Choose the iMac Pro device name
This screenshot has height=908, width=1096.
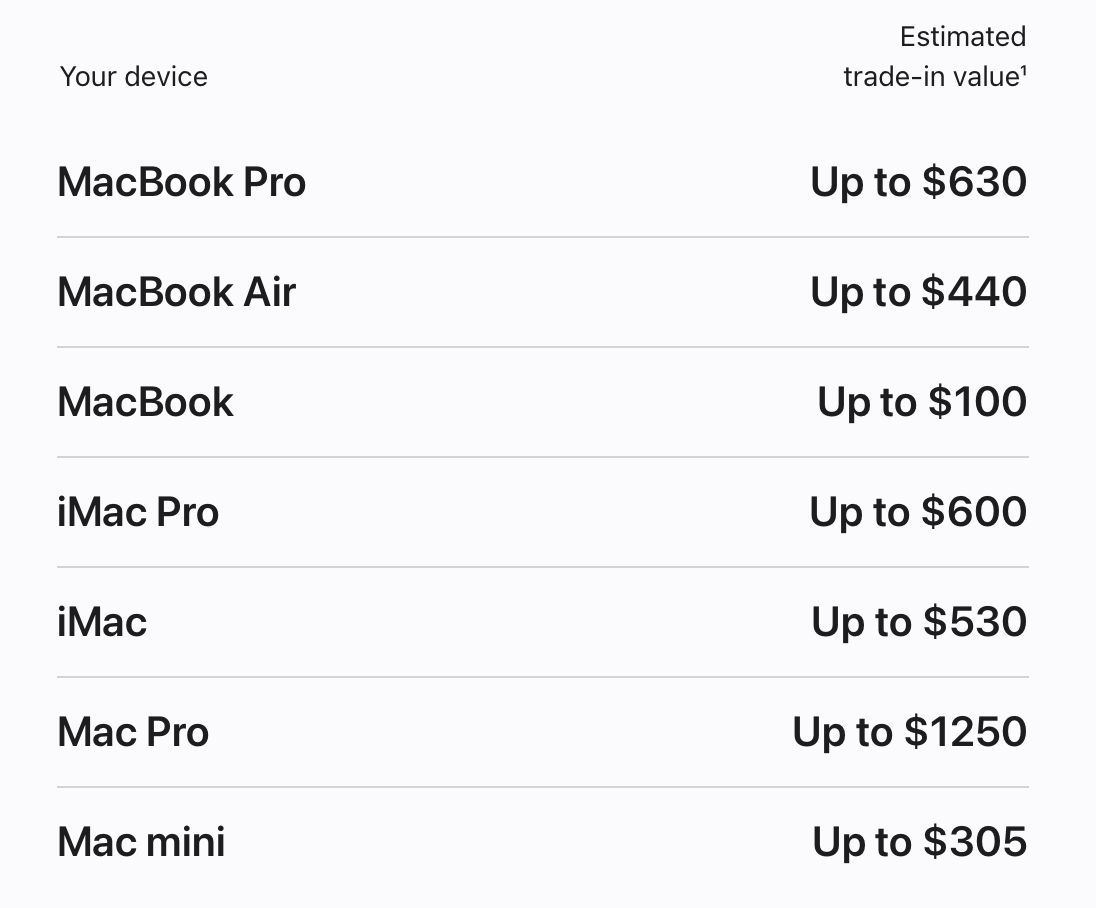138,512
